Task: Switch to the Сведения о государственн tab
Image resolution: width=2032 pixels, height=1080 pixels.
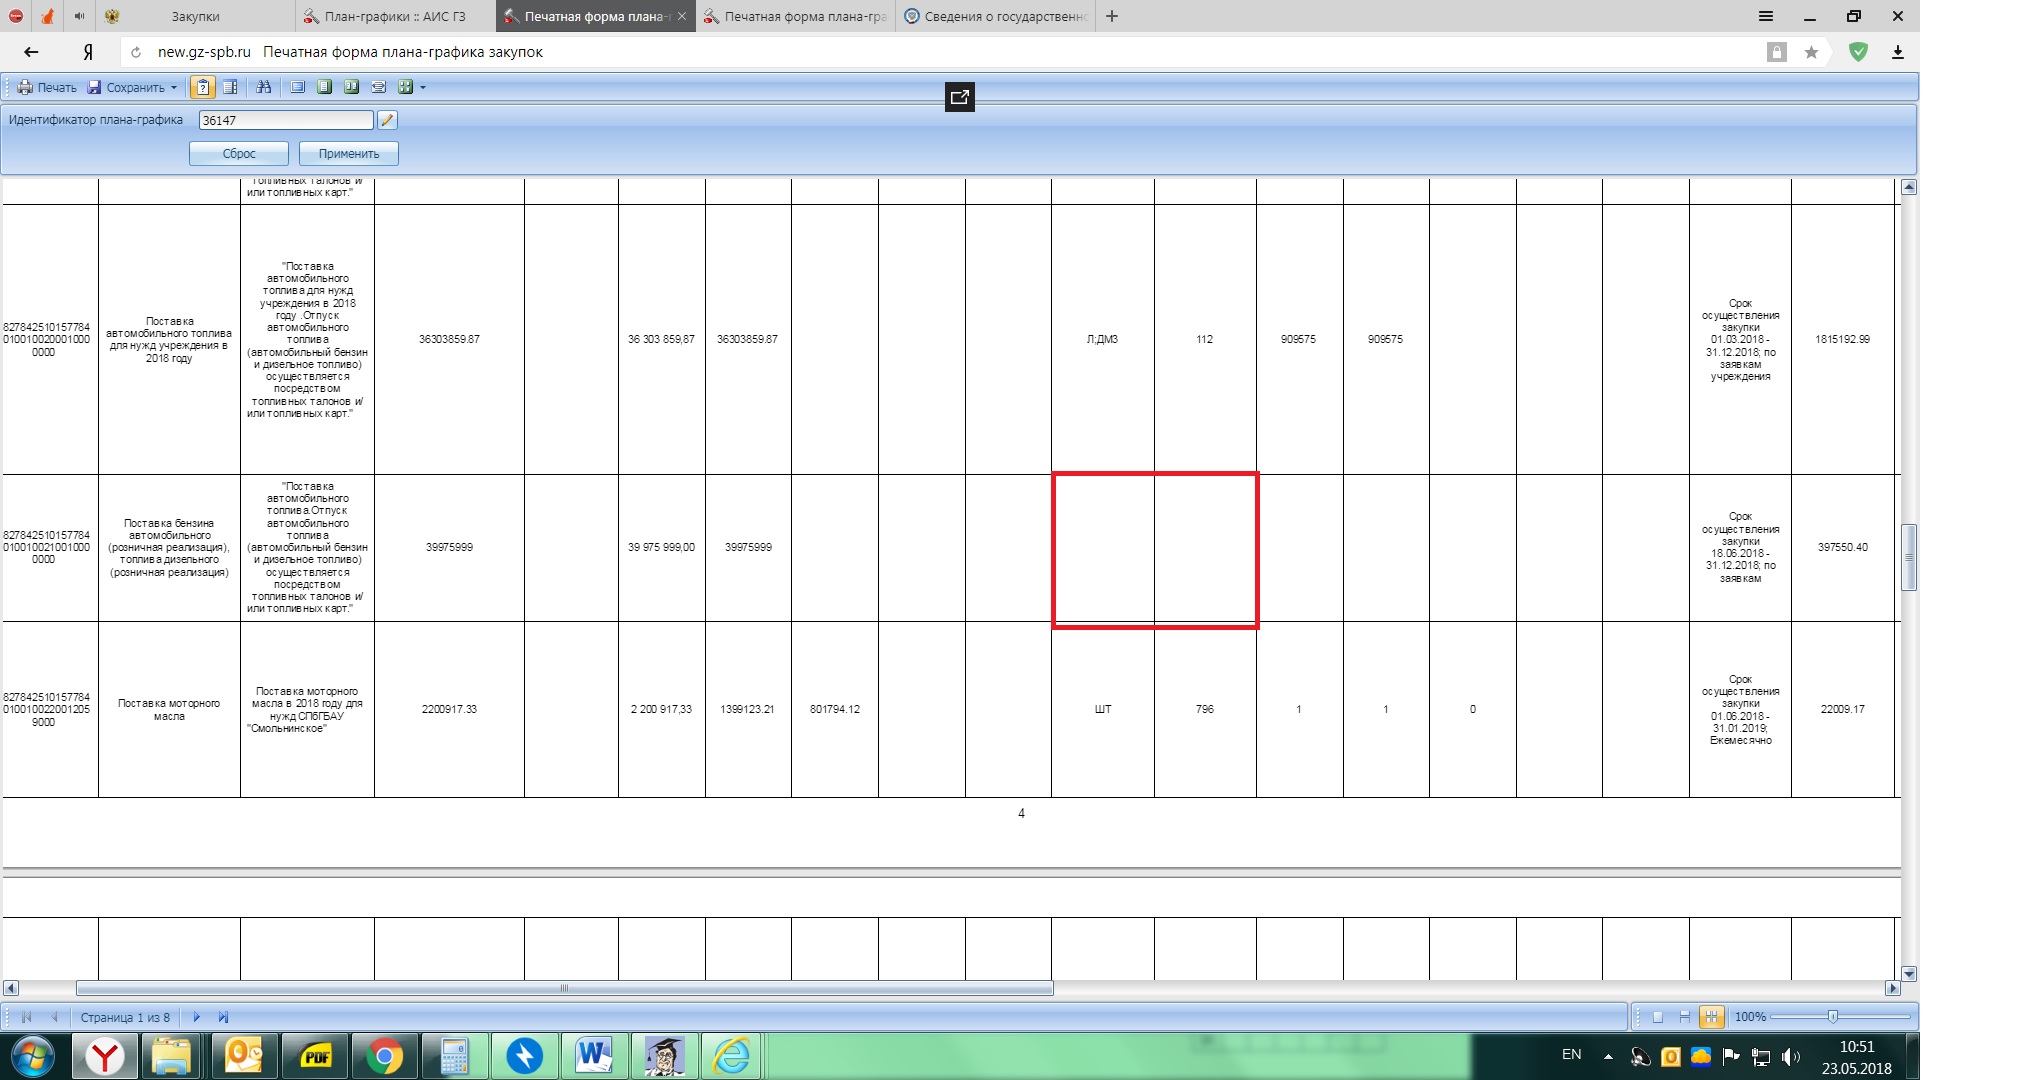Action: [x=995, y=16]
